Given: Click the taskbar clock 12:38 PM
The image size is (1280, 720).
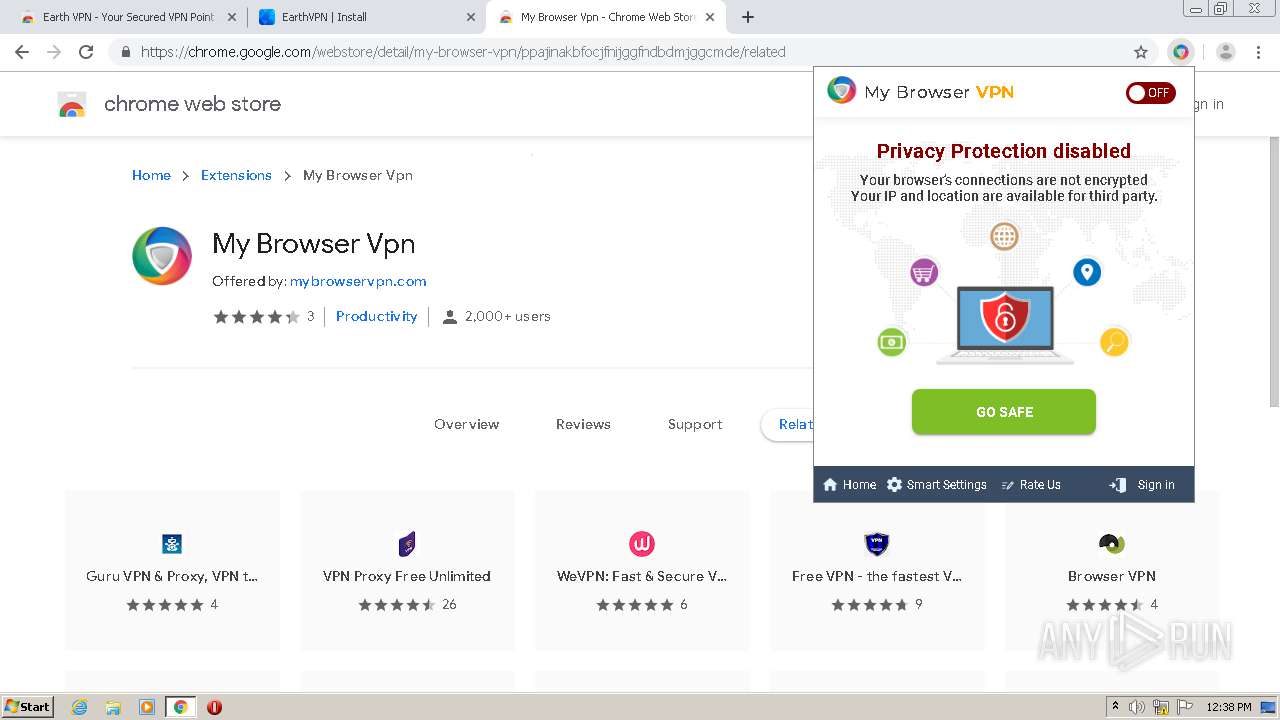Looking at the screenshot, I should [1229, 707].
